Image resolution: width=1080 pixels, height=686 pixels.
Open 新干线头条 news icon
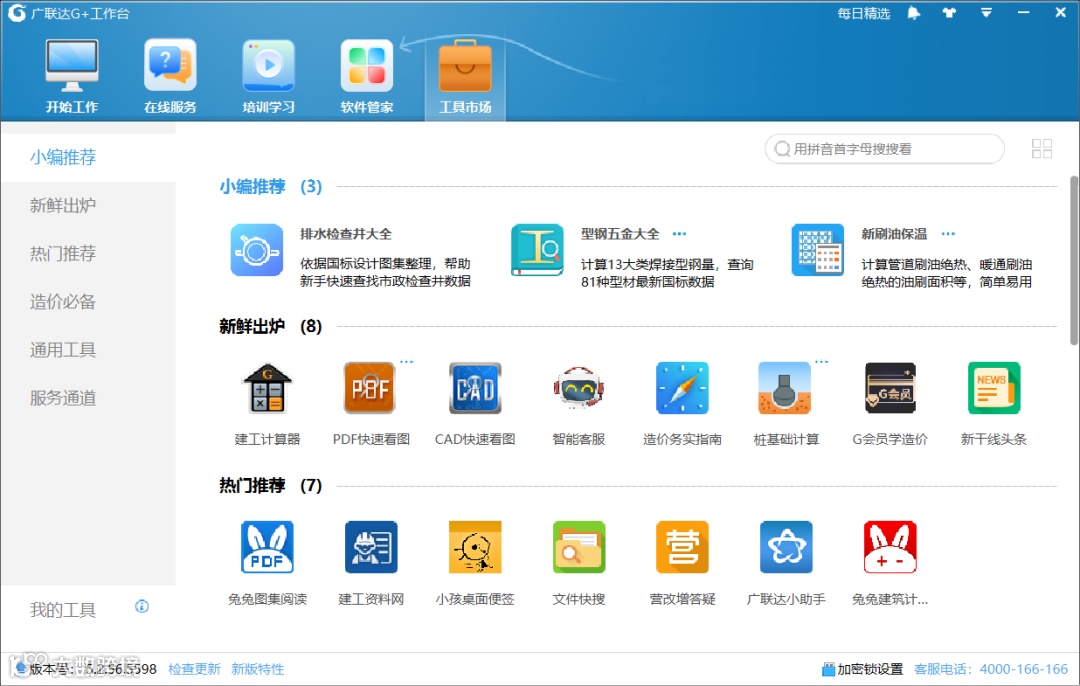993,388
